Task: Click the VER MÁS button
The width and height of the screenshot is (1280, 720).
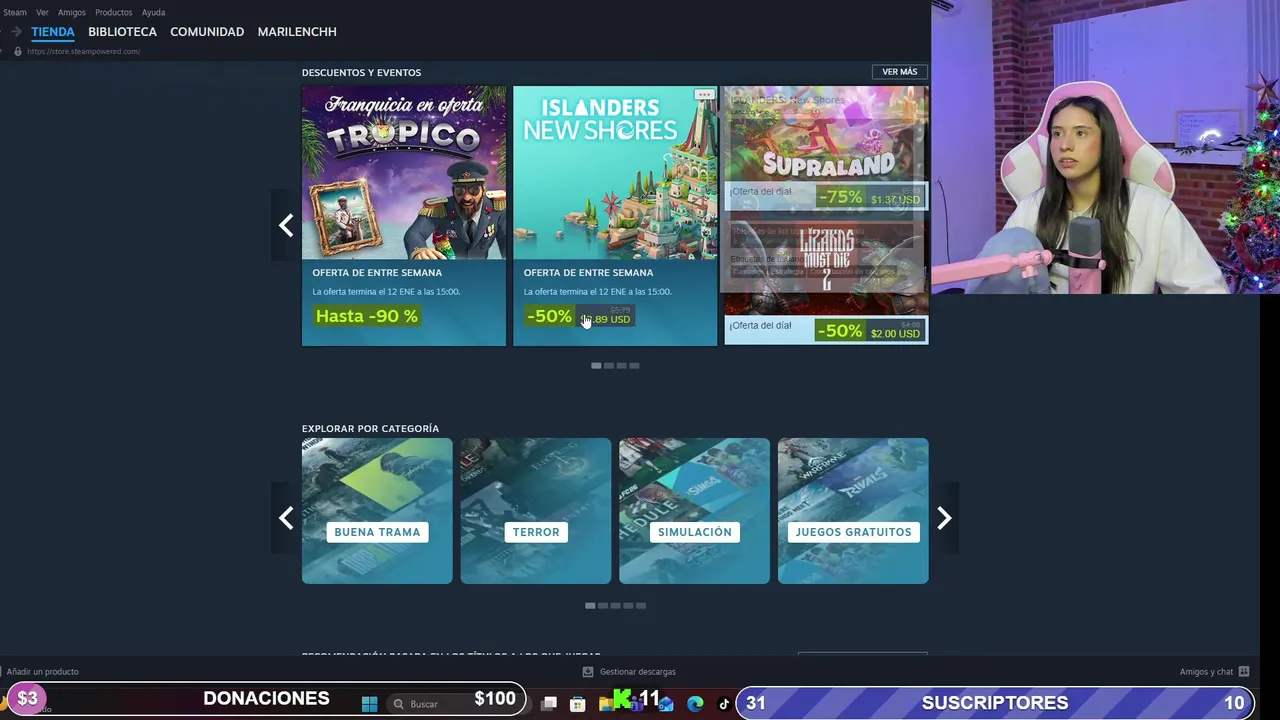Action: (899, 72)
